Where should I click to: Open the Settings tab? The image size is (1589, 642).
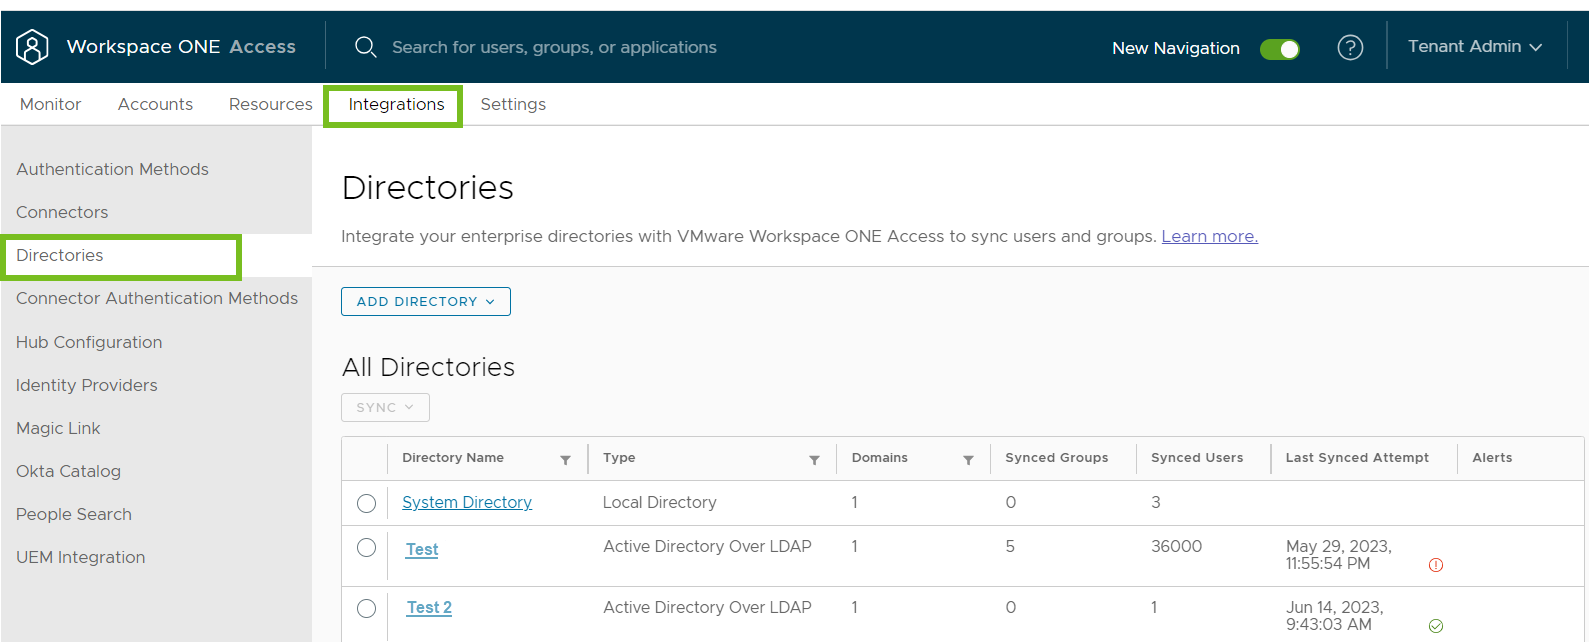(513, 104)
